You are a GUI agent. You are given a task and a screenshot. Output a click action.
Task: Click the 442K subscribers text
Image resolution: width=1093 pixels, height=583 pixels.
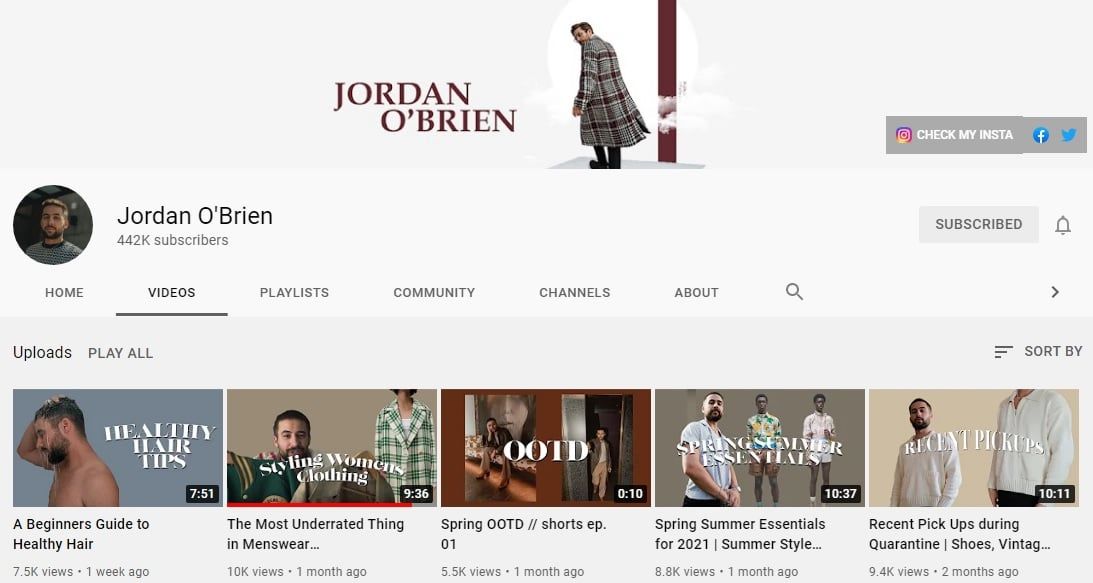tap(172, 241)
